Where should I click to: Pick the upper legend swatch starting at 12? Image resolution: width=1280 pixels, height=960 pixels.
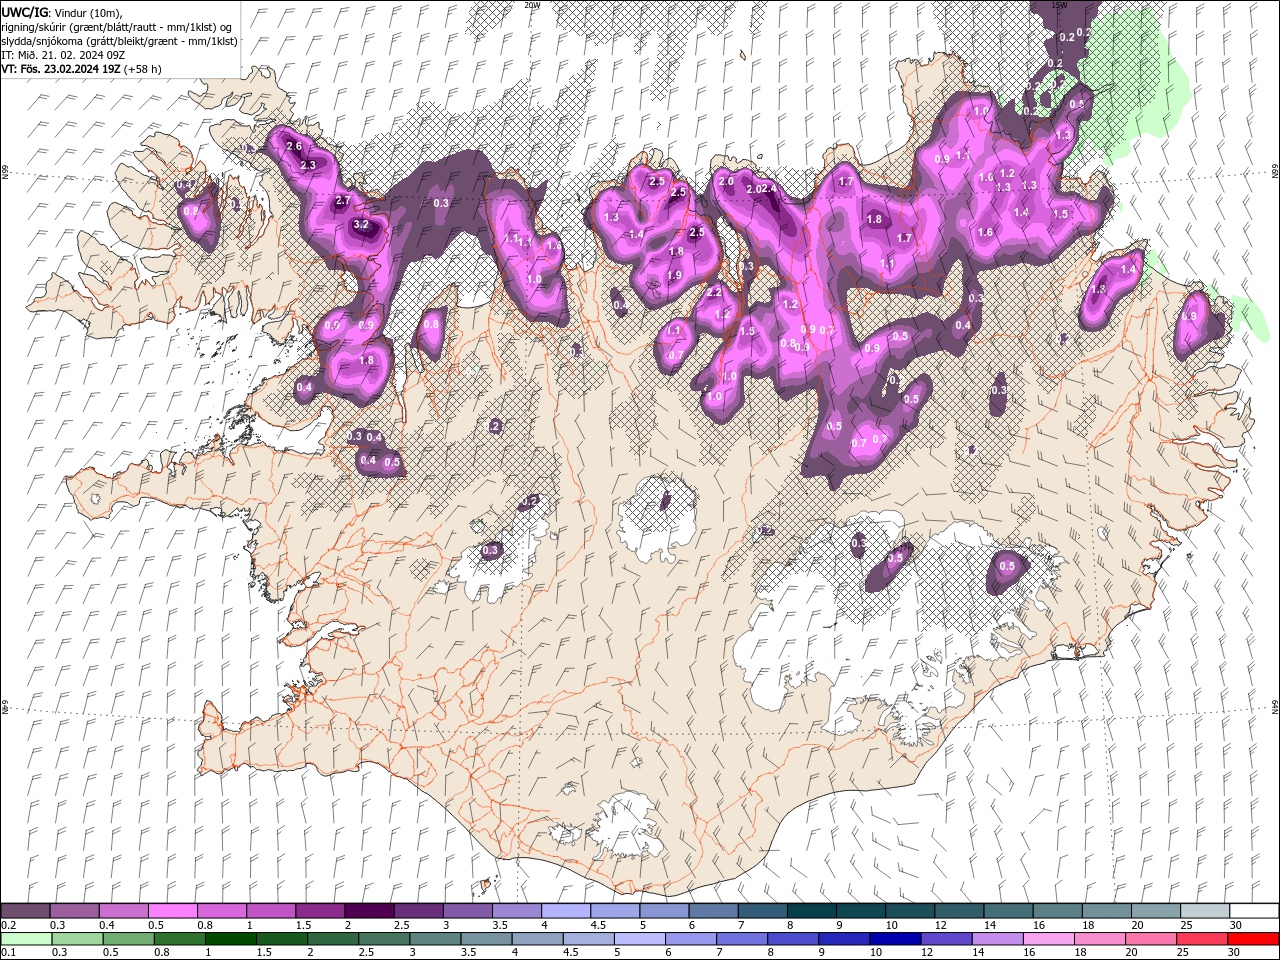coord(958,911)
